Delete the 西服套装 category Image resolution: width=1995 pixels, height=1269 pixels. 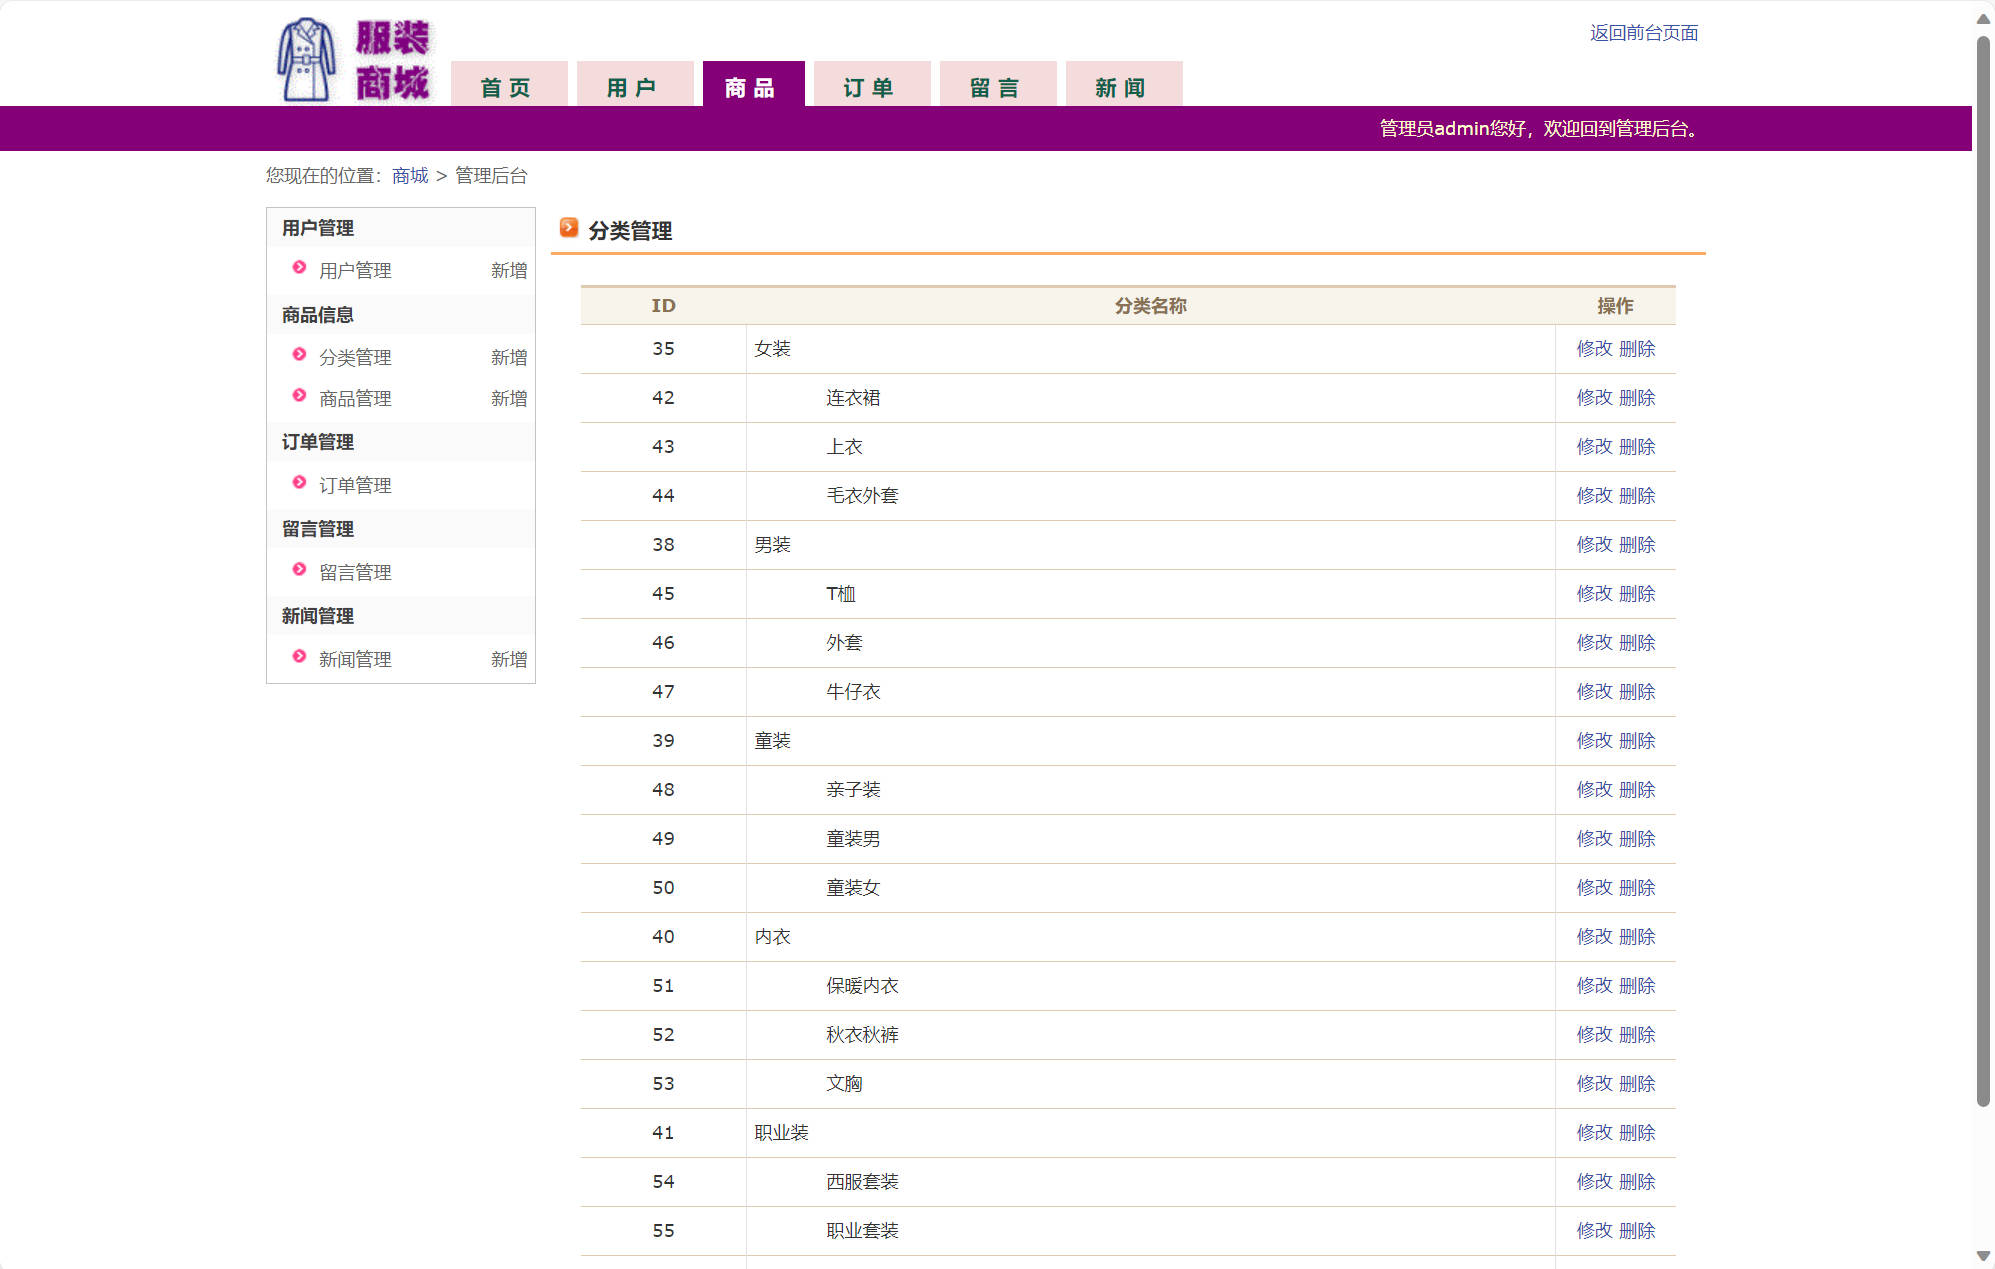[1637, 1182]
